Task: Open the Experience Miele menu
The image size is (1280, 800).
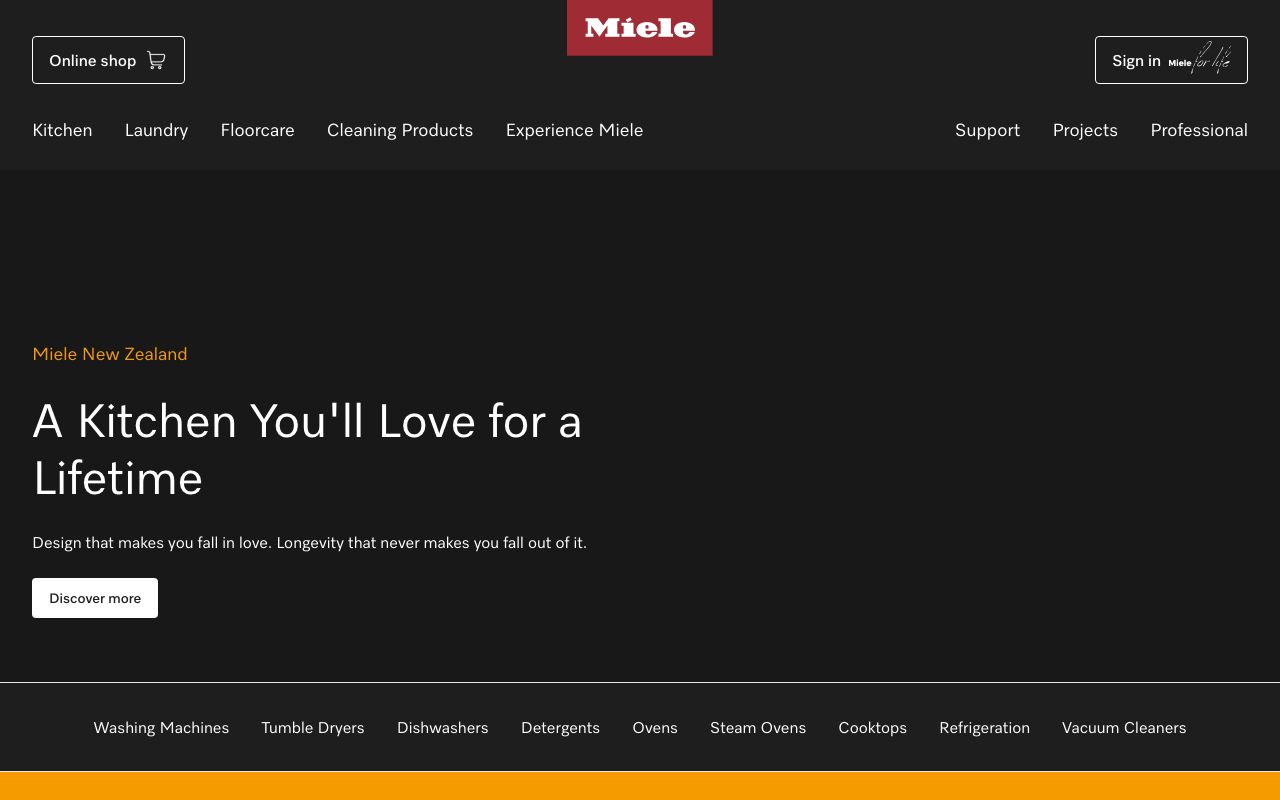Action: [x=574, y=130]
